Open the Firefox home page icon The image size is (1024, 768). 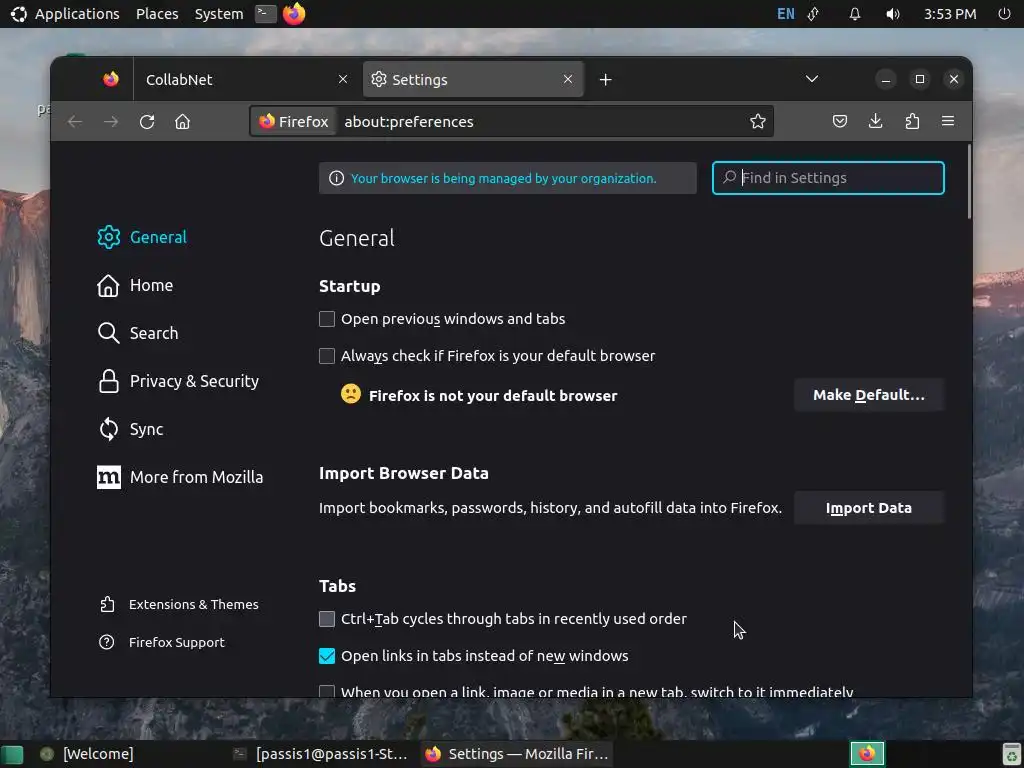coord(182,121)
